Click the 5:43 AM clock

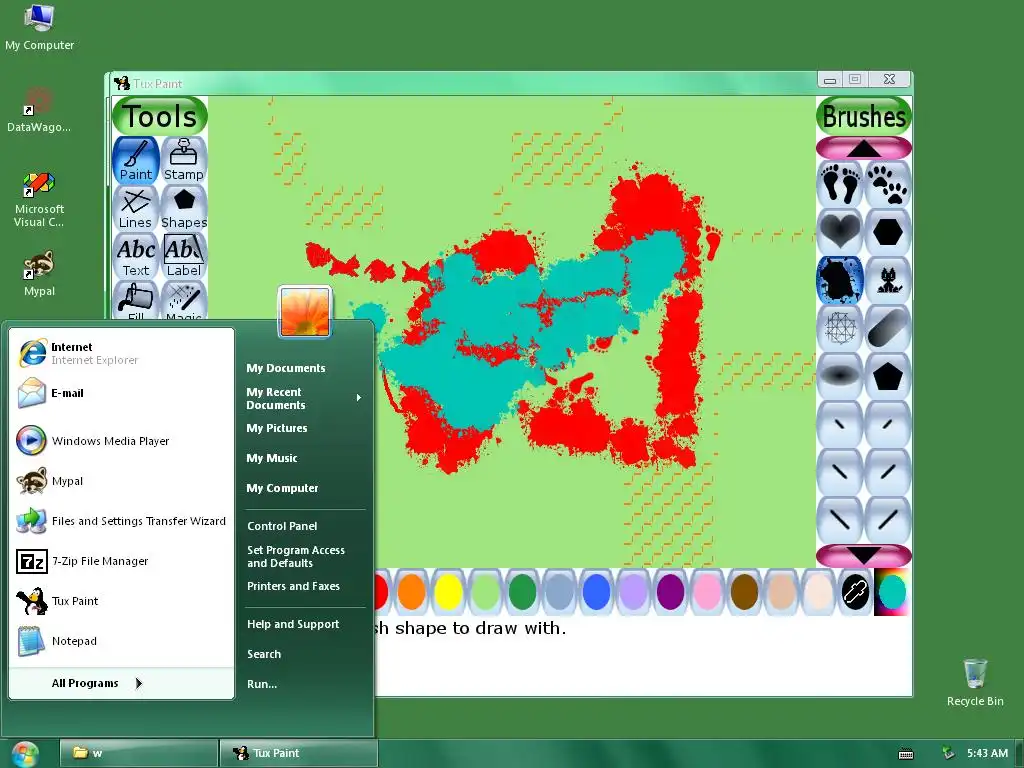[x=987, y=753]
